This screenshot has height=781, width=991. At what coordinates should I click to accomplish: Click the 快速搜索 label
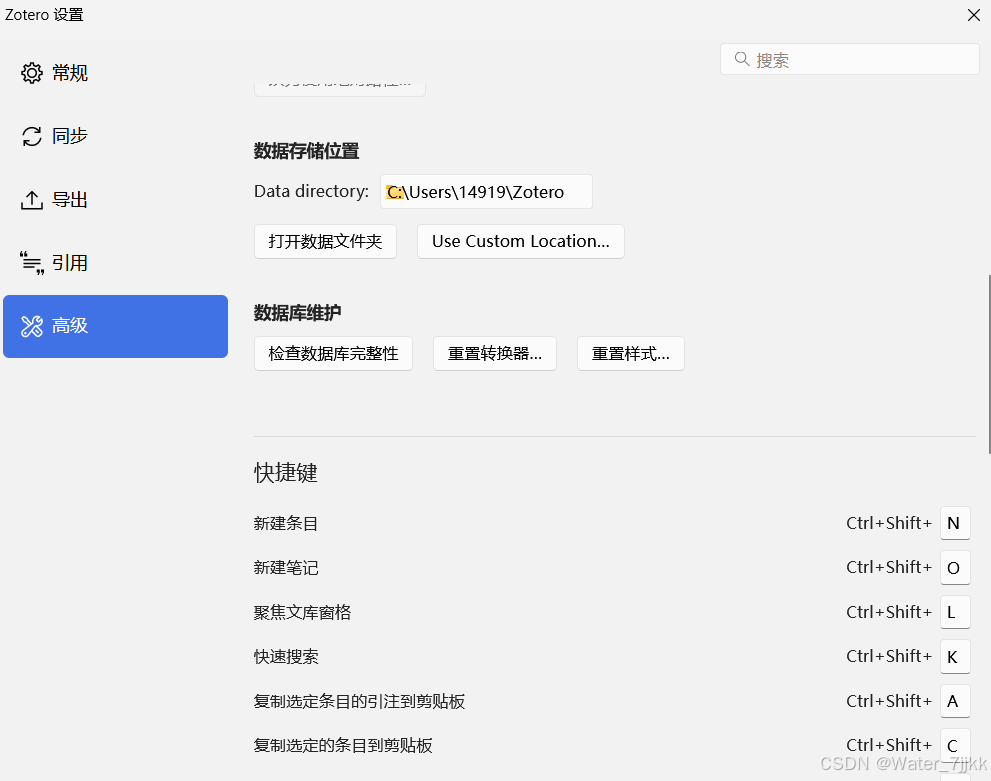(286, 657)
